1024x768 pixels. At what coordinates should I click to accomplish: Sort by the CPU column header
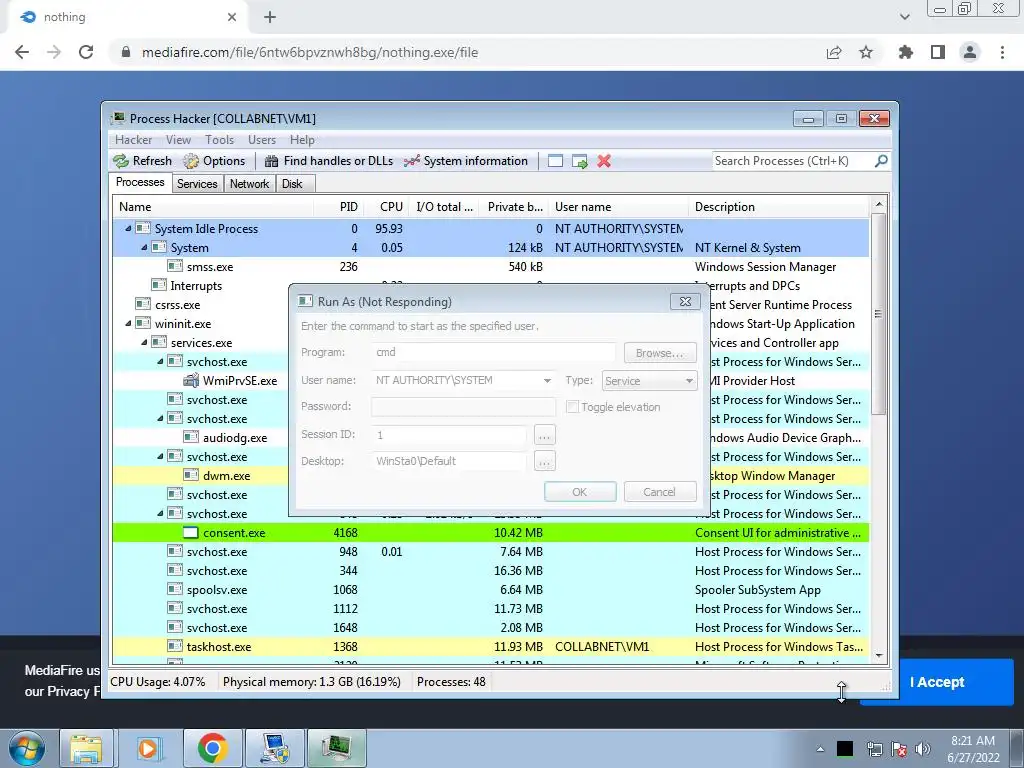tap(386, 207)
